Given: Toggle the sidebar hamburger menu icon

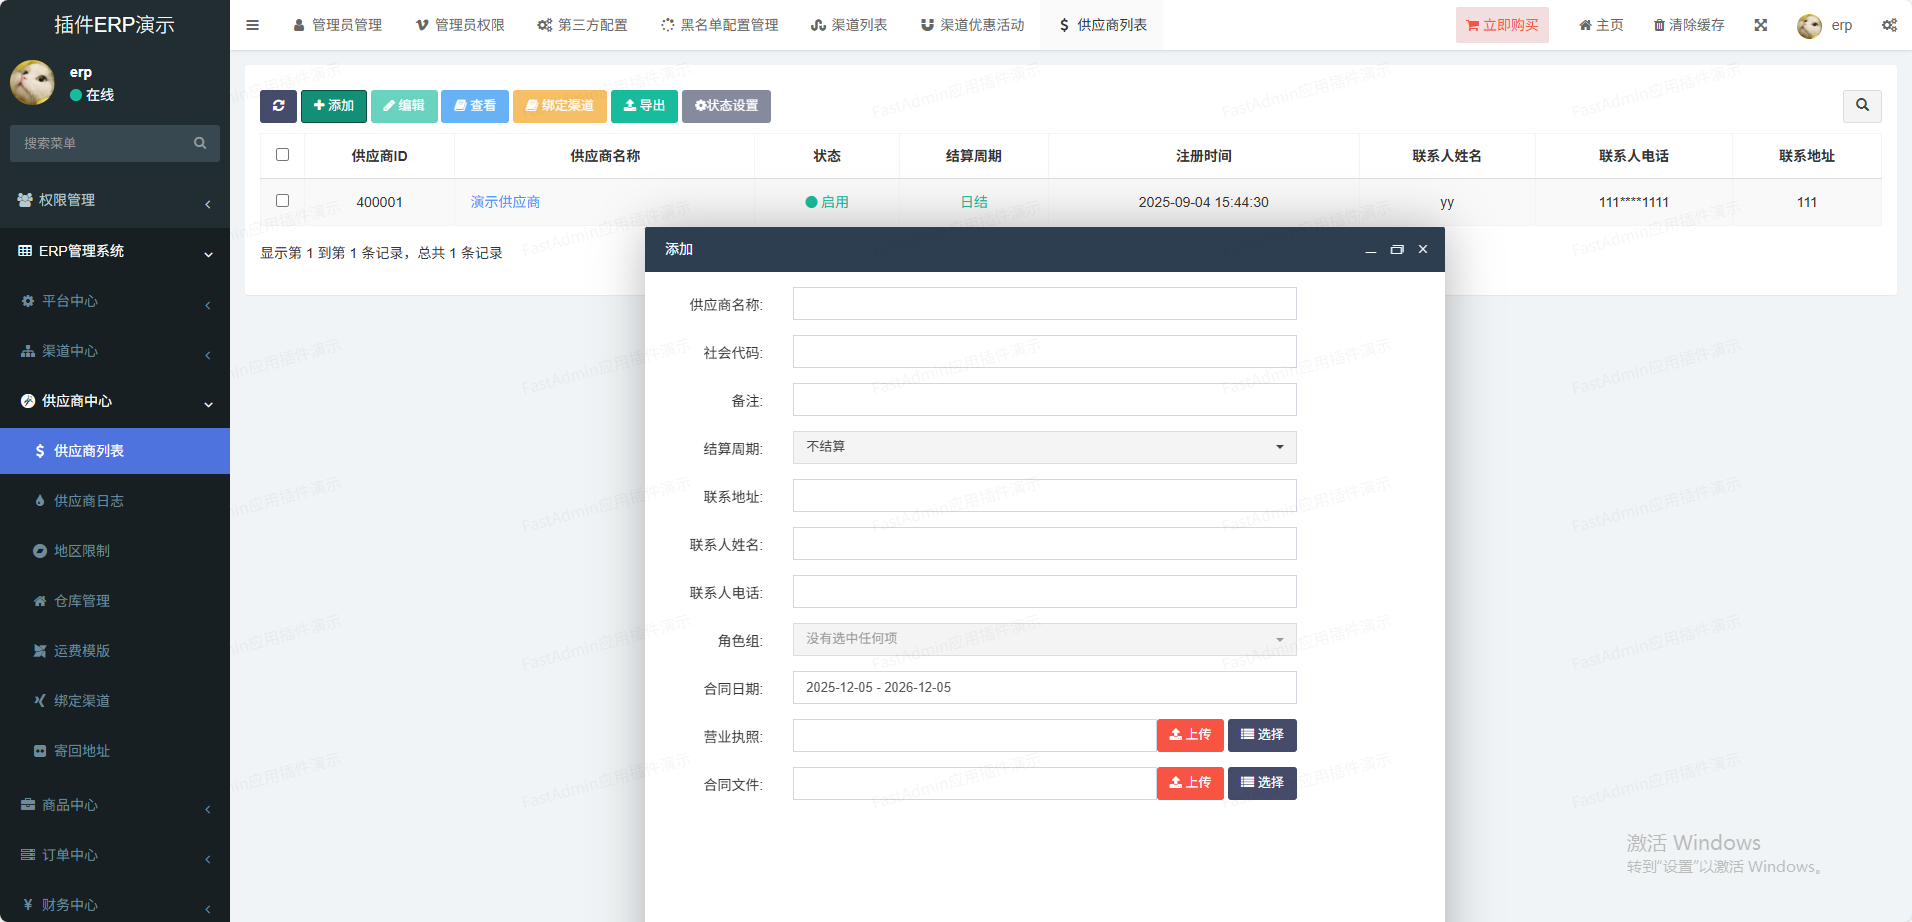Looking at the screenshot, I should (253, 25).
